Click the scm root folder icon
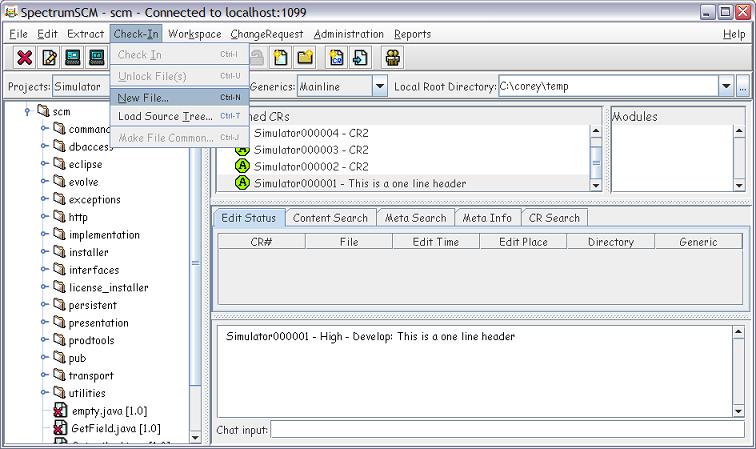 pyautogui.click(x=43, y=111)
